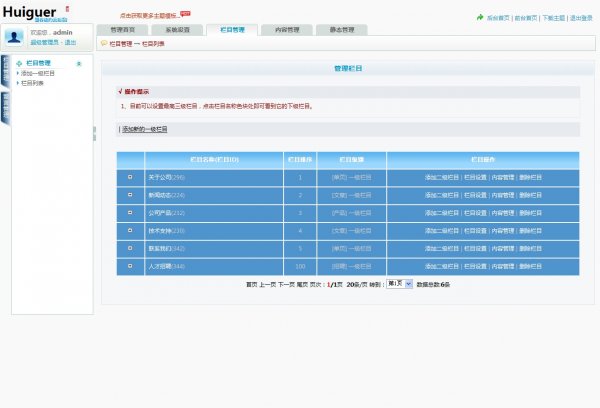Open 后台首页 link in top right
This screenshot has width=600, height=408.
click(498, 18)
